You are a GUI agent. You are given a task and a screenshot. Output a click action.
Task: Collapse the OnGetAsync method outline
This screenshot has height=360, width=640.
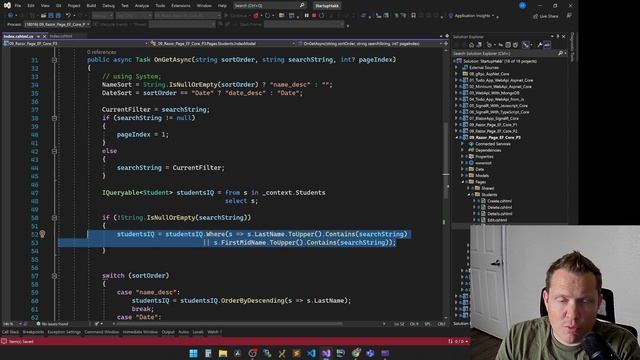click(x=54, y=60)
